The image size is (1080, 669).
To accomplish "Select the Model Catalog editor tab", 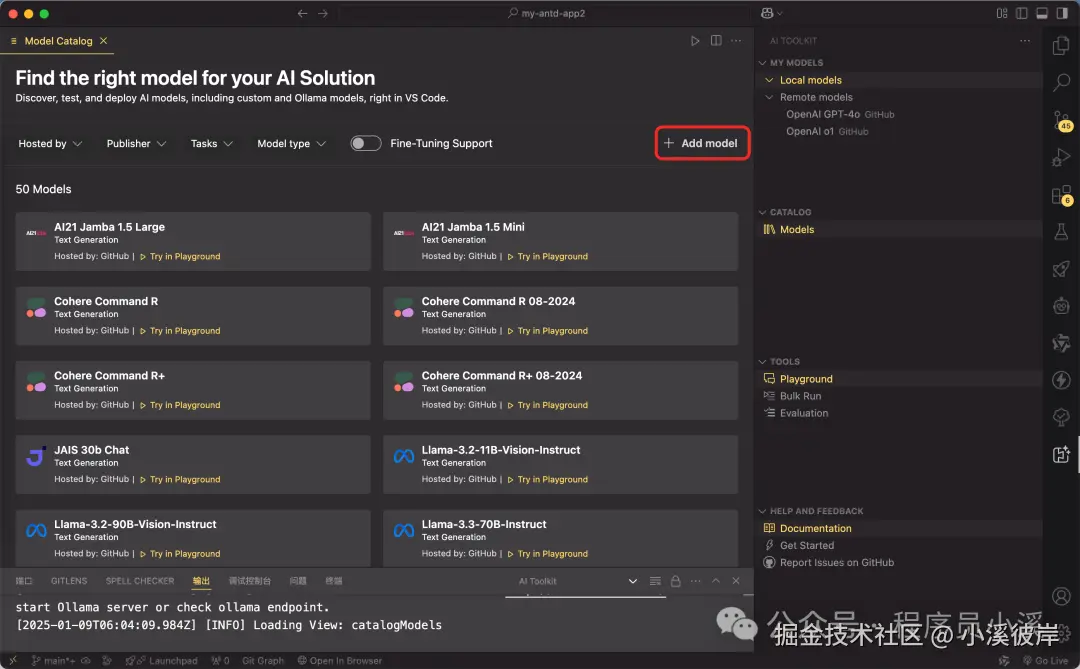I will point(59,41).
